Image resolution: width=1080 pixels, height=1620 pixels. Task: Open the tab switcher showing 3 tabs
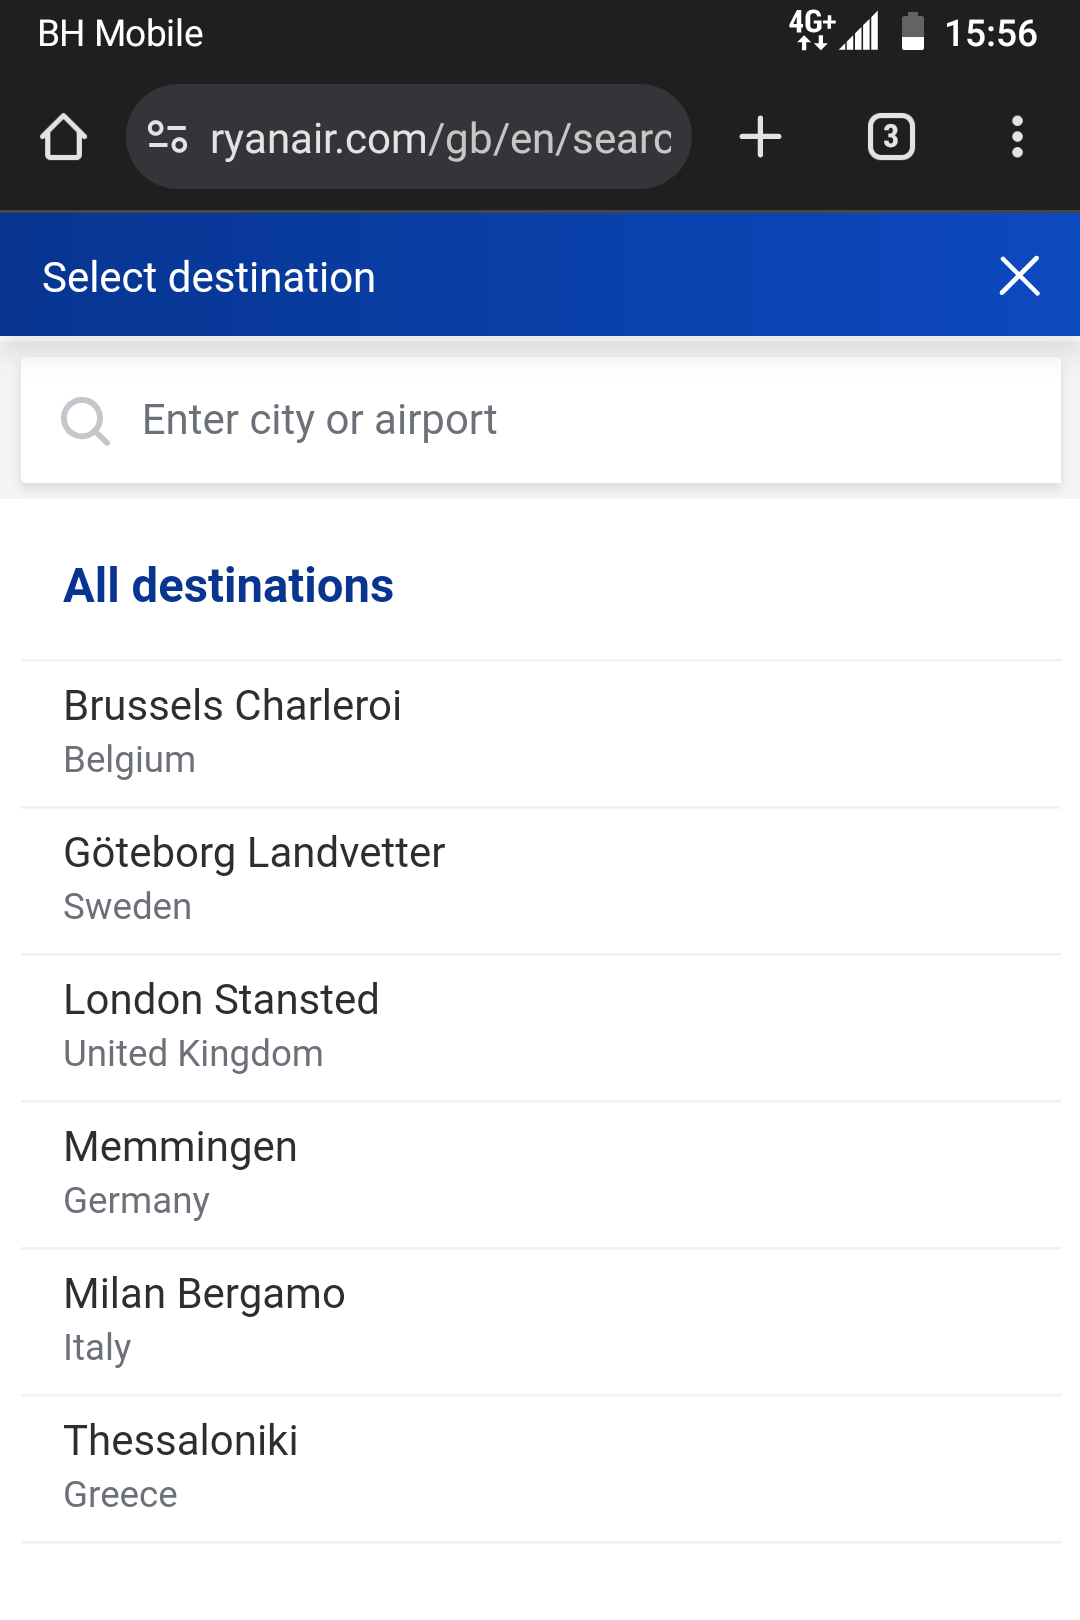coord(891,137)
